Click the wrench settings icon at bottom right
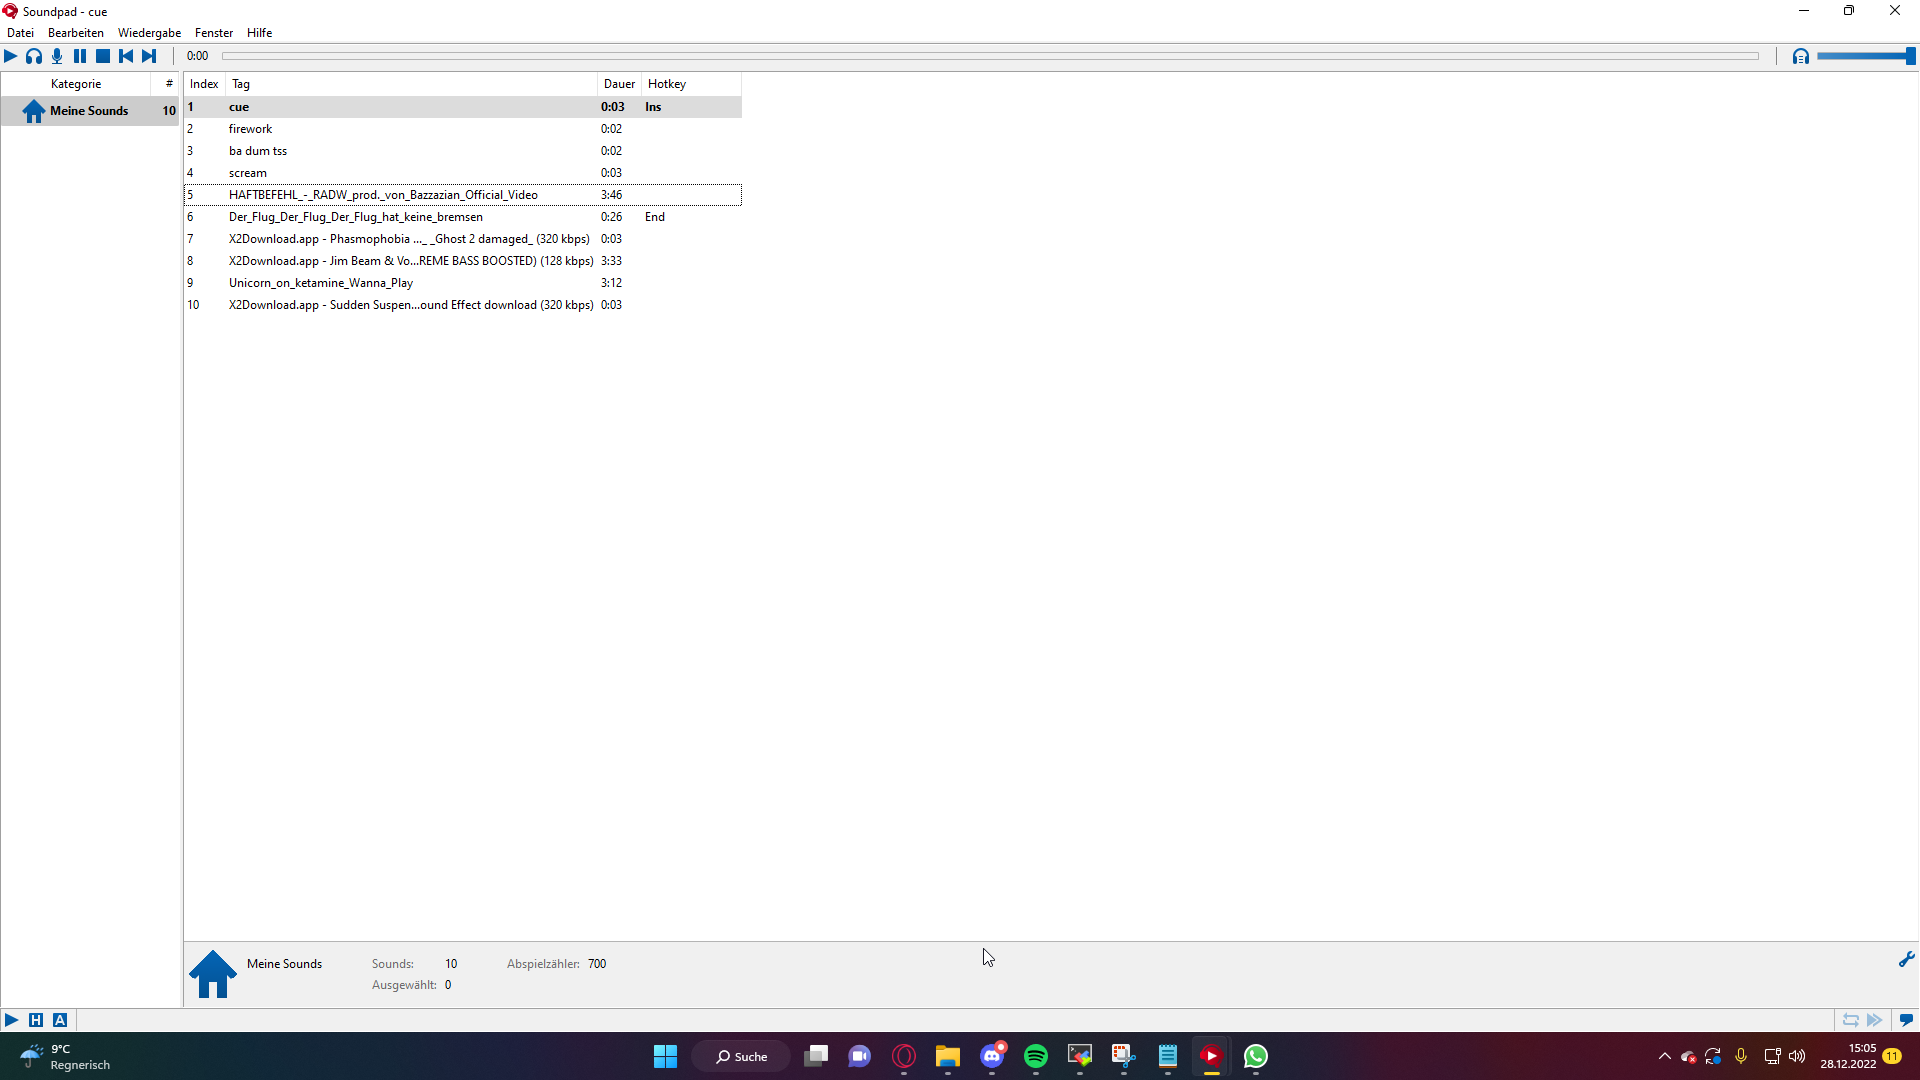 1906,959
